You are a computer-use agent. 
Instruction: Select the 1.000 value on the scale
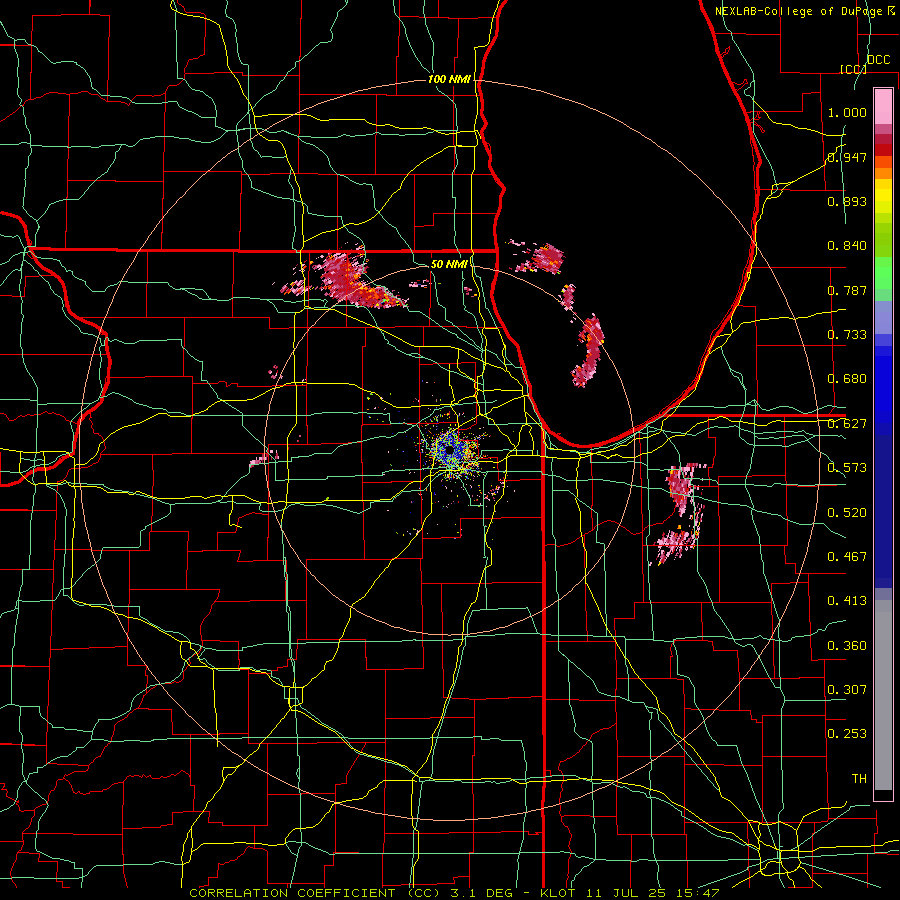tap(847, 112)
